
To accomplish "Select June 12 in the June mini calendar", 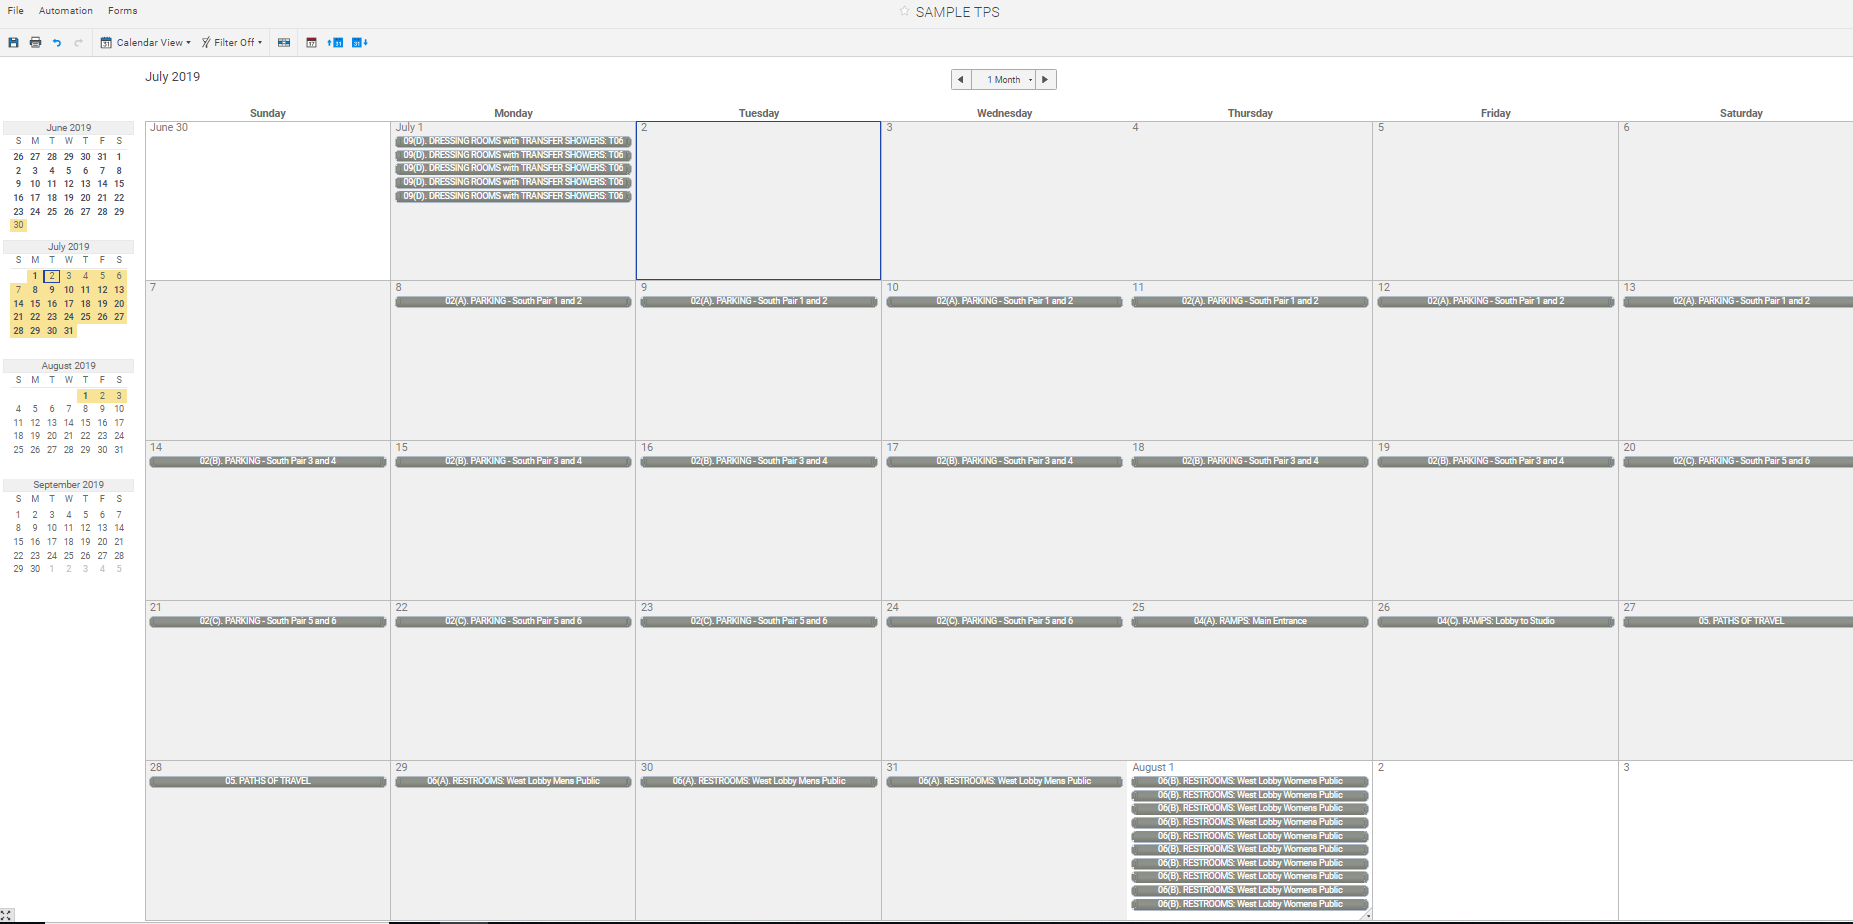I will (68, 184).
